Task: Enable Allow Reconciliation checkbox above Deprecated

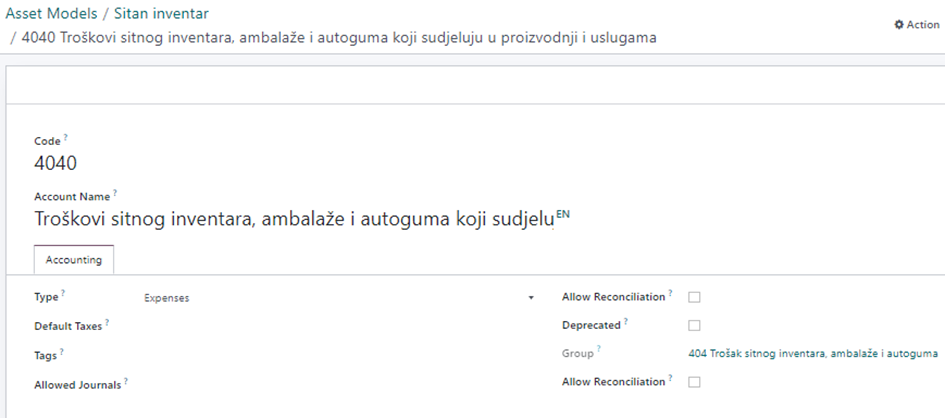Action: click(695, 297)
